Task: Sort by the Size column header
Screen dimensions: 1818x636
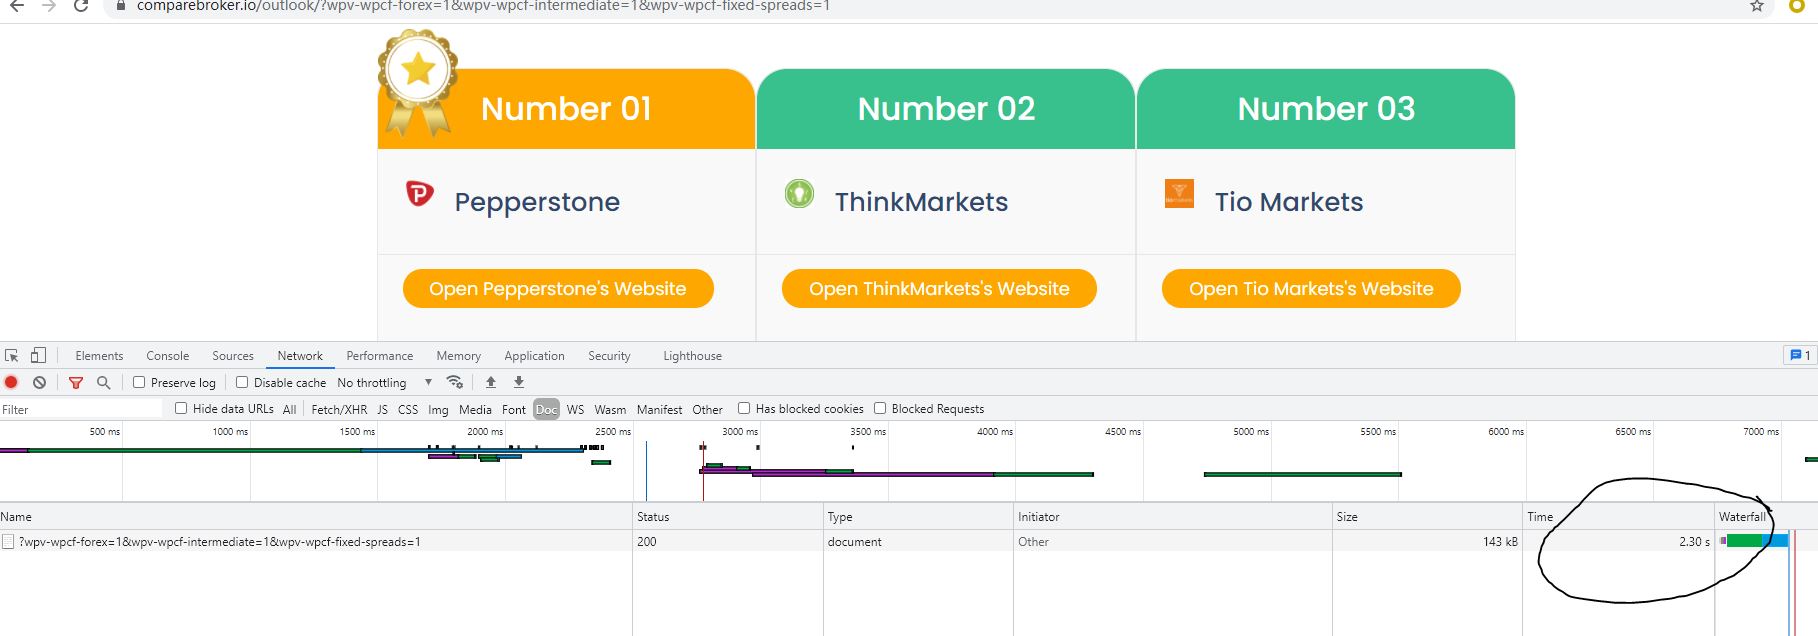Action: 1427,516
